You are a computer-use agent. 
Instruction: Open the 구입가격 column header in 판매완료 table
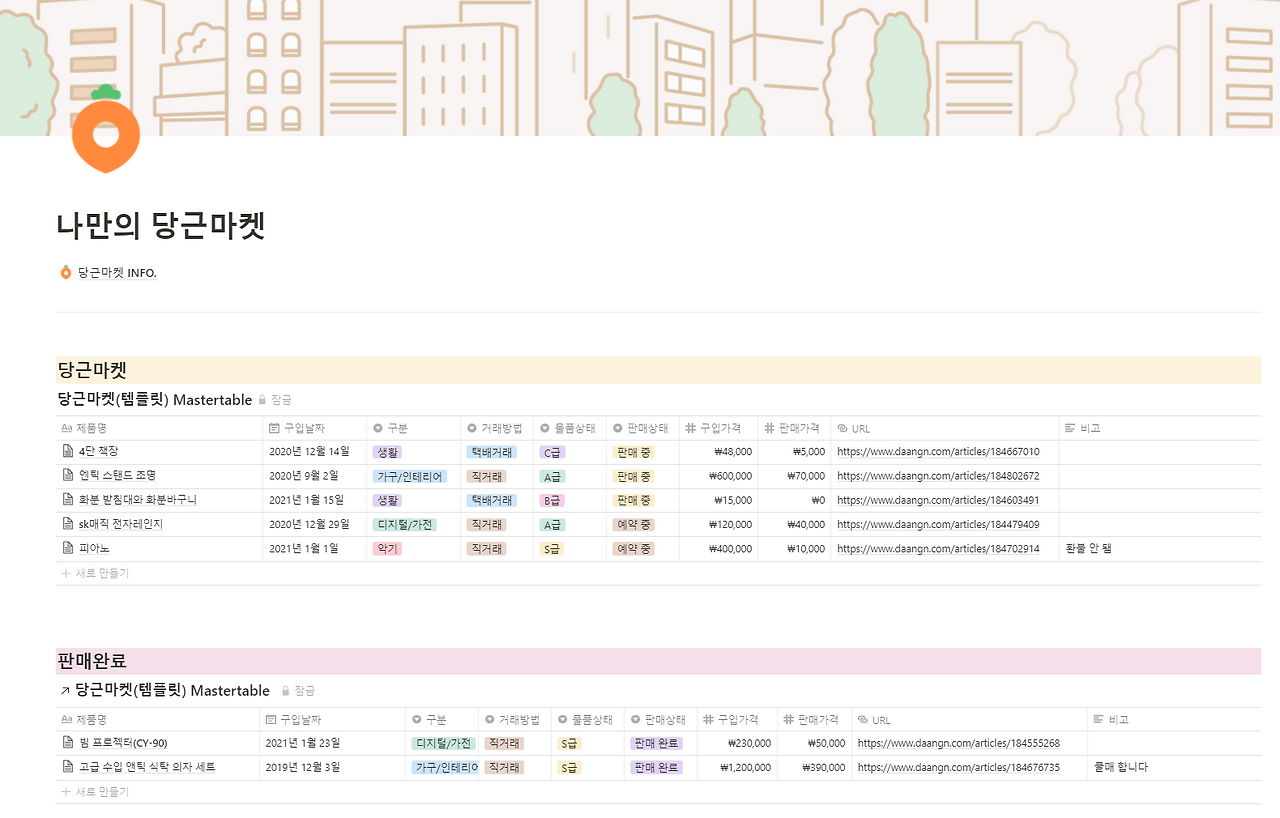737,719
